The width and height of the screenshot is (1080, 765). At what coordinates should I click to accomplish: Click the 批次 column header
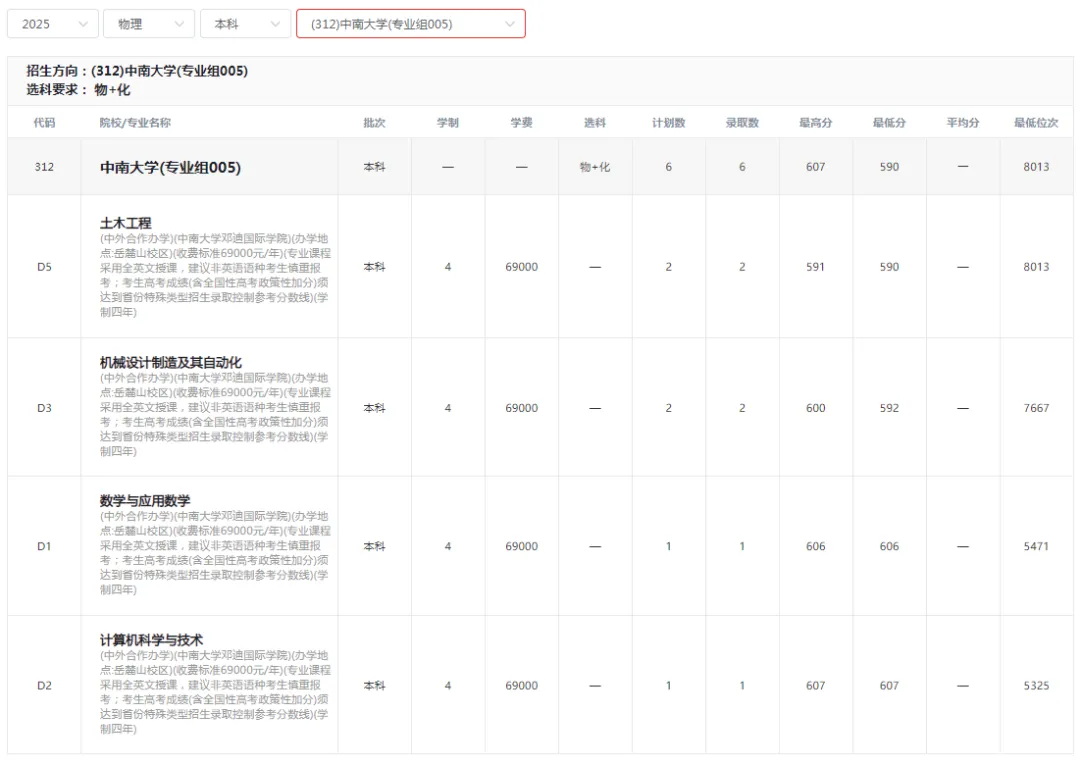point(374,123)
